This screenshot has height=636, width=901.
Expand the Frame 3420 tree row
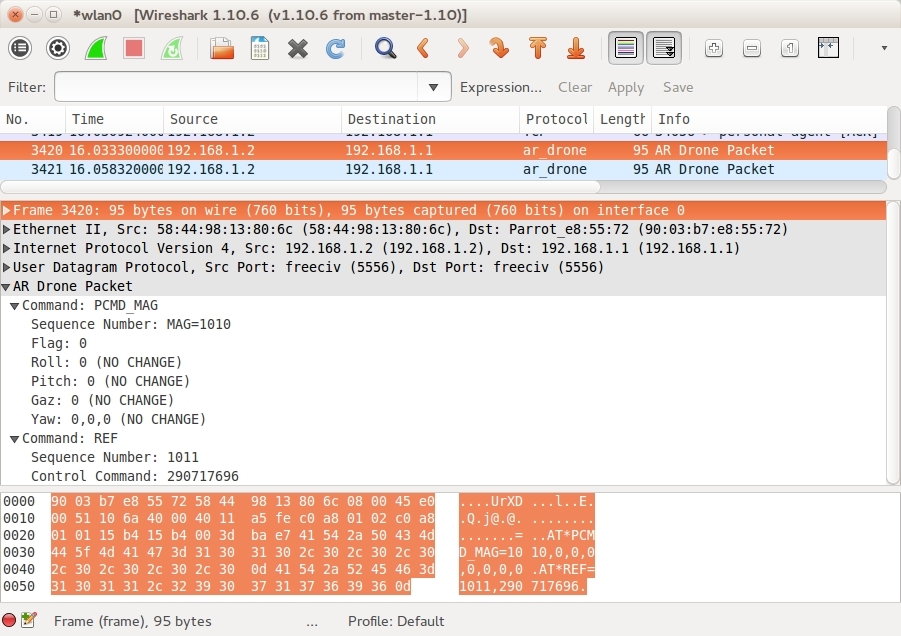pos(7,211)
